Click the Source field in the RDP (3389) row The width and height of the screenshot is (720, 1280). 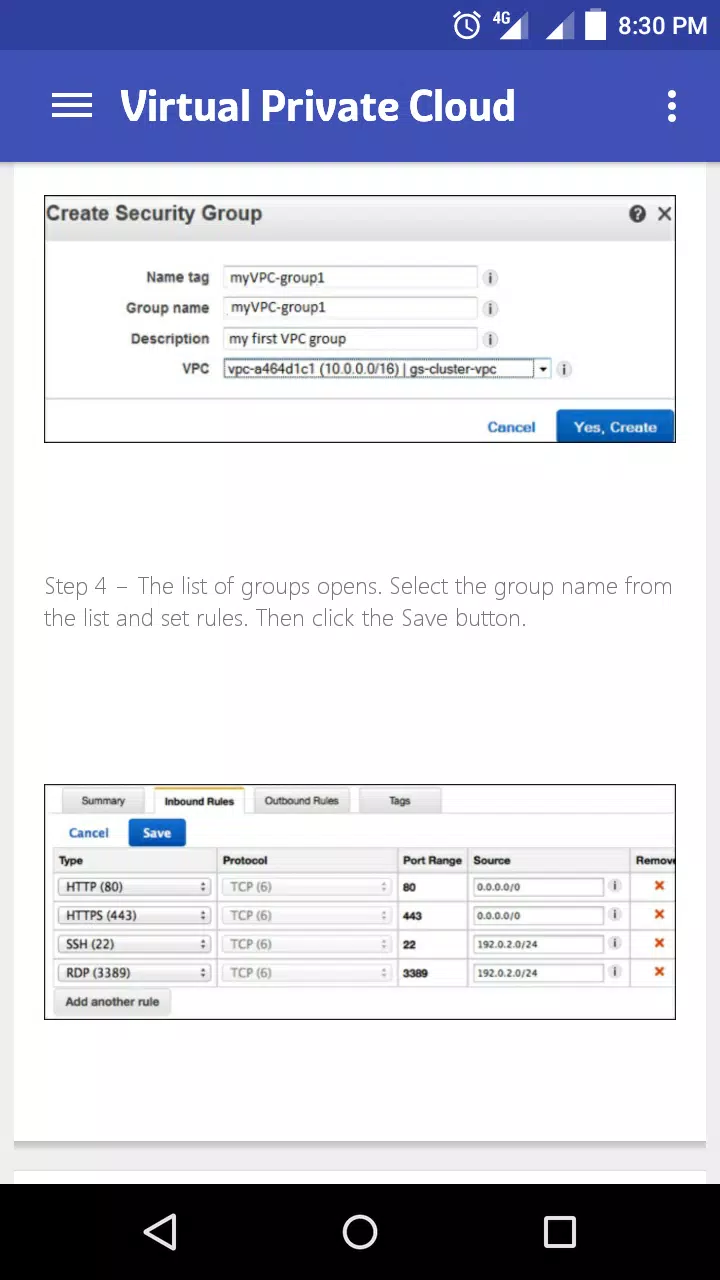tap(538, 973)
